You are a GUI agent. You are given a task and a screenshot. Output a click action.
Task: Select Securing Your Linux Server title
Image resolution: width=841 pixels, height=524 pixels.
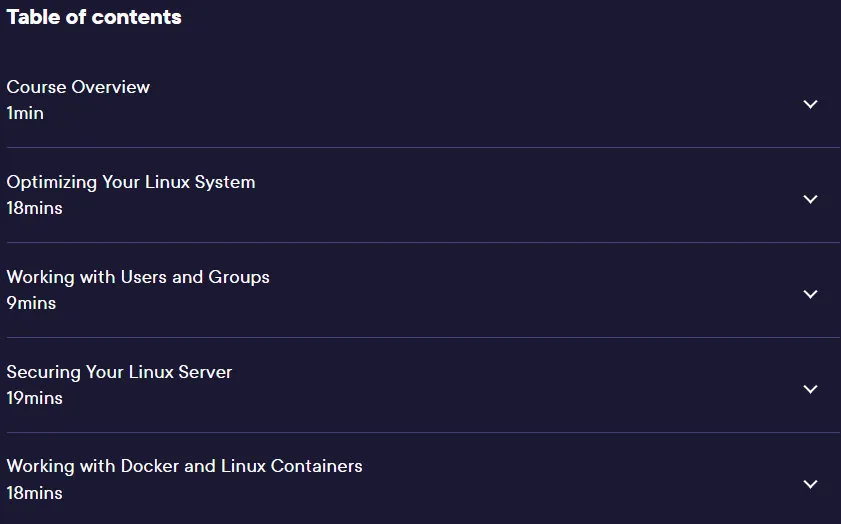[119, 372]
